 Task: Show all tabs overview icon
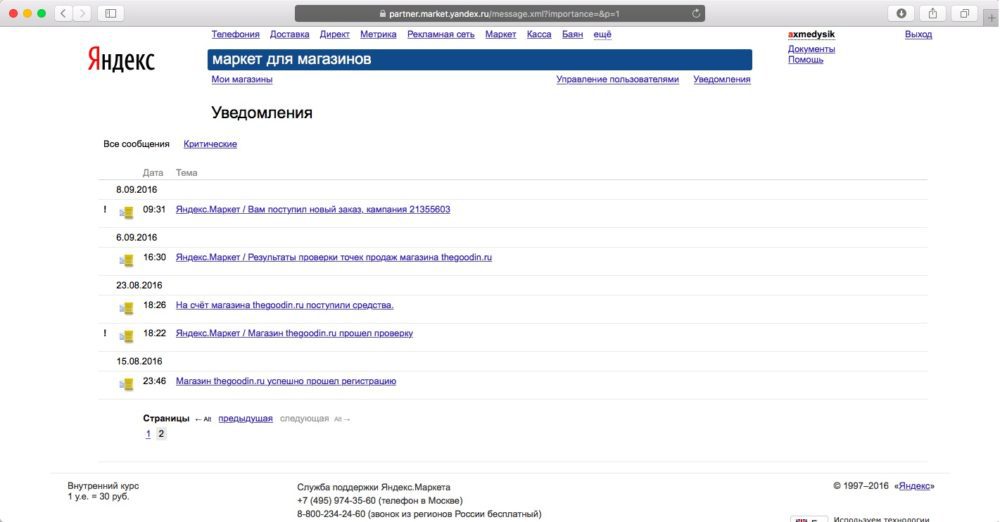coord(964,13)
